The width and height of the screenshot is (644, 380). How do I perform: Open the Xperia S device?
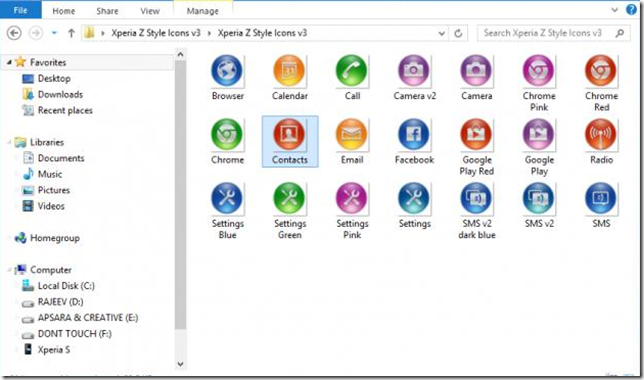[53, 350]
